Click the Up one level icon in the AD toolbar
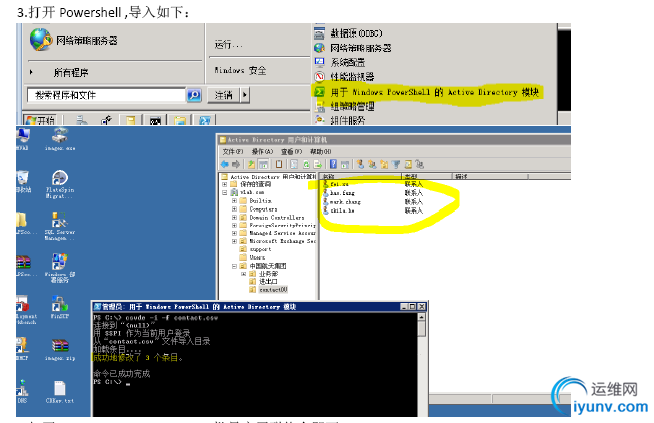Image resolution: width=654 pixels, height=423 pixels. click(252, 164)
